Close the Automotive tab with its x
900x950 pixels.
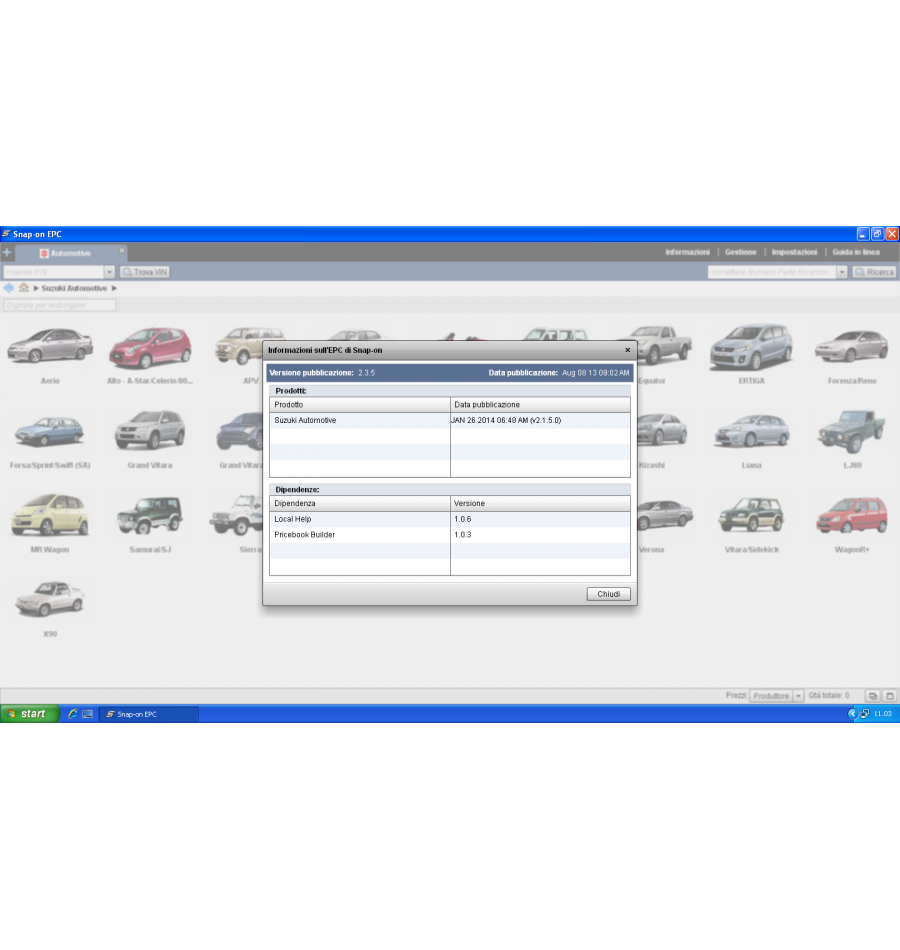point(121,250)
